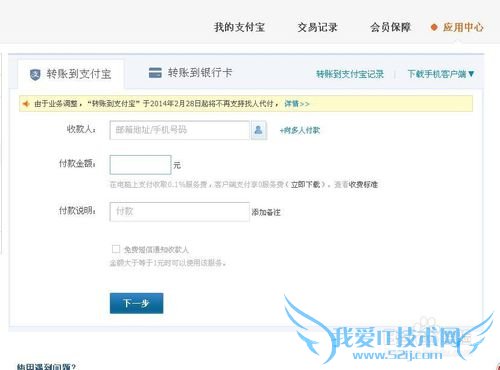Switch to the 转账到银行卡 tab
The image size is (500, 370).
point(190,73)
